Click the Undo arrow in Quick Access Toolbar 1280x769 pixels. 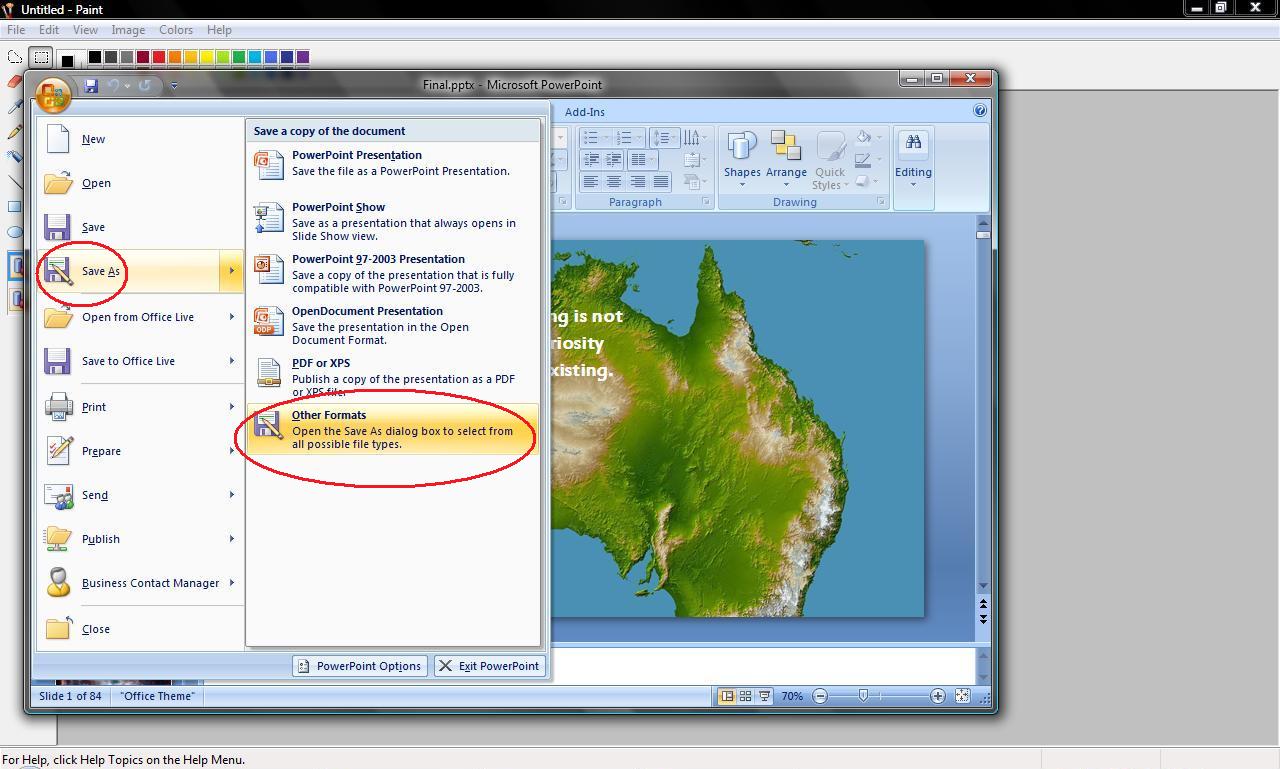(114, 86)
